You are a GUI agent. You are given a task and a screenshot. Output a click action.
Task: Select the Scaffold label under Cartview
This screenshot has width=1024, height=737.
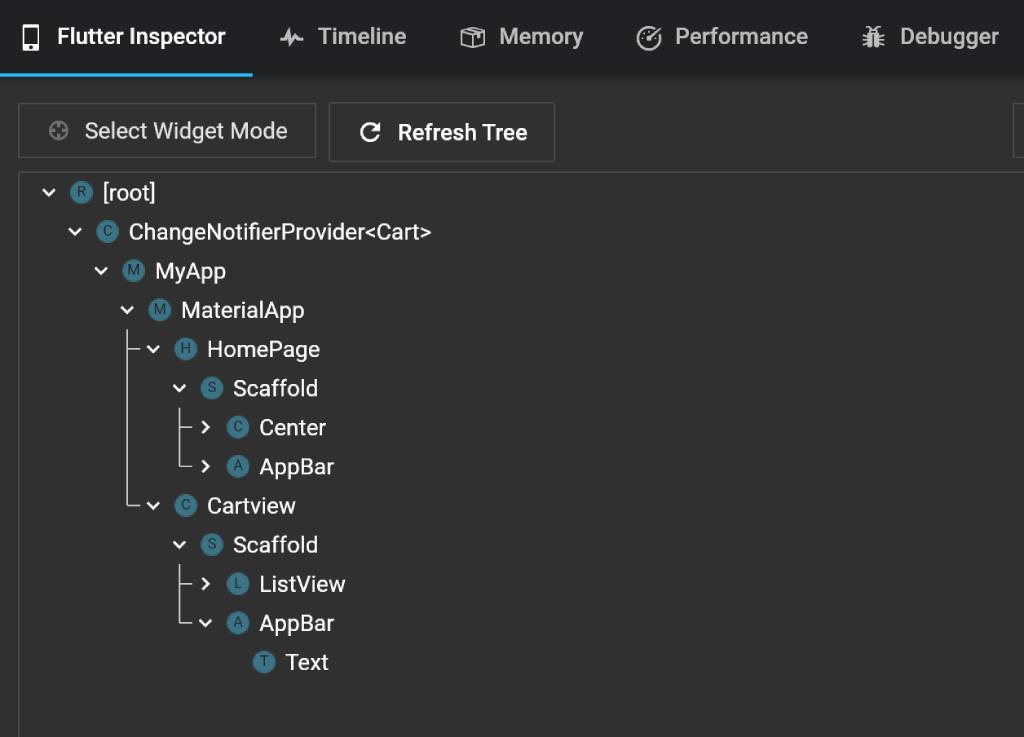(x=275, y=545)
